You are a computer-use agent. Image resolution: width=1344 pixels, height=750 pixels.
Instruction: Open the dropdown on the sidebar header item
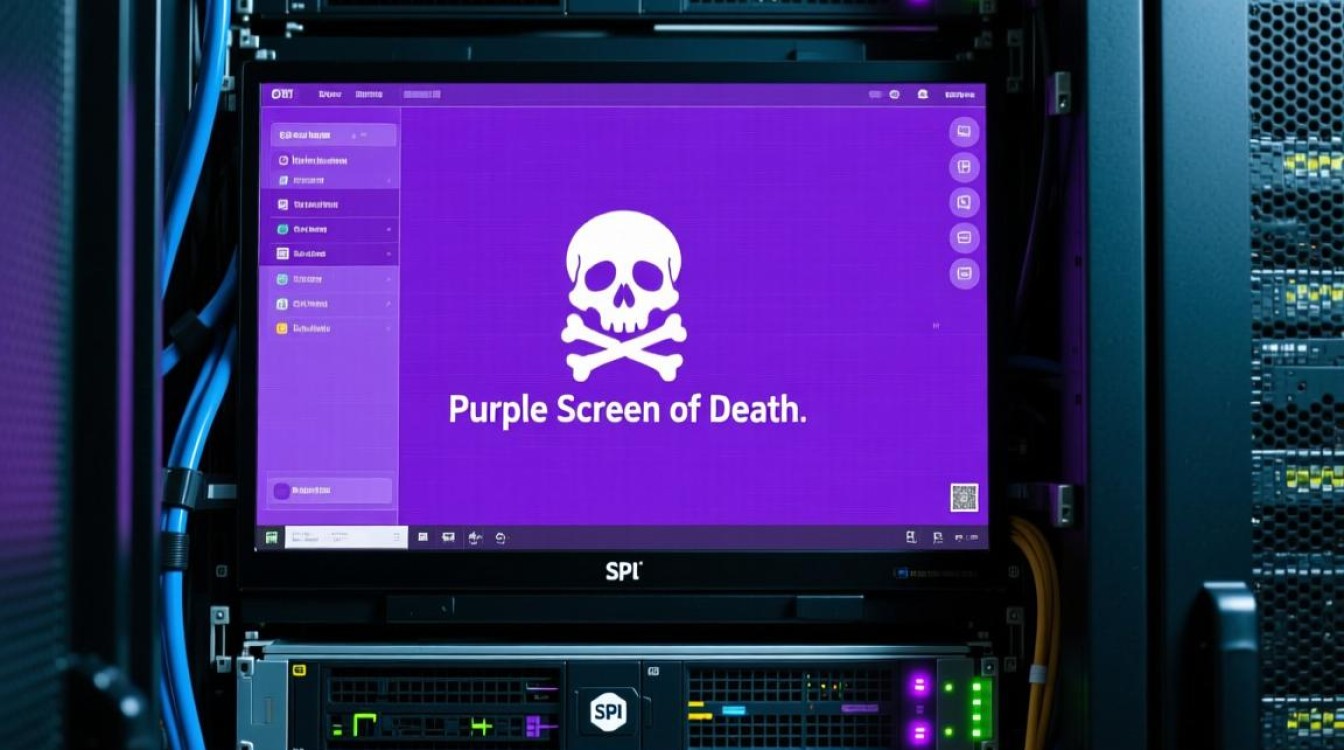coord(354,135)
